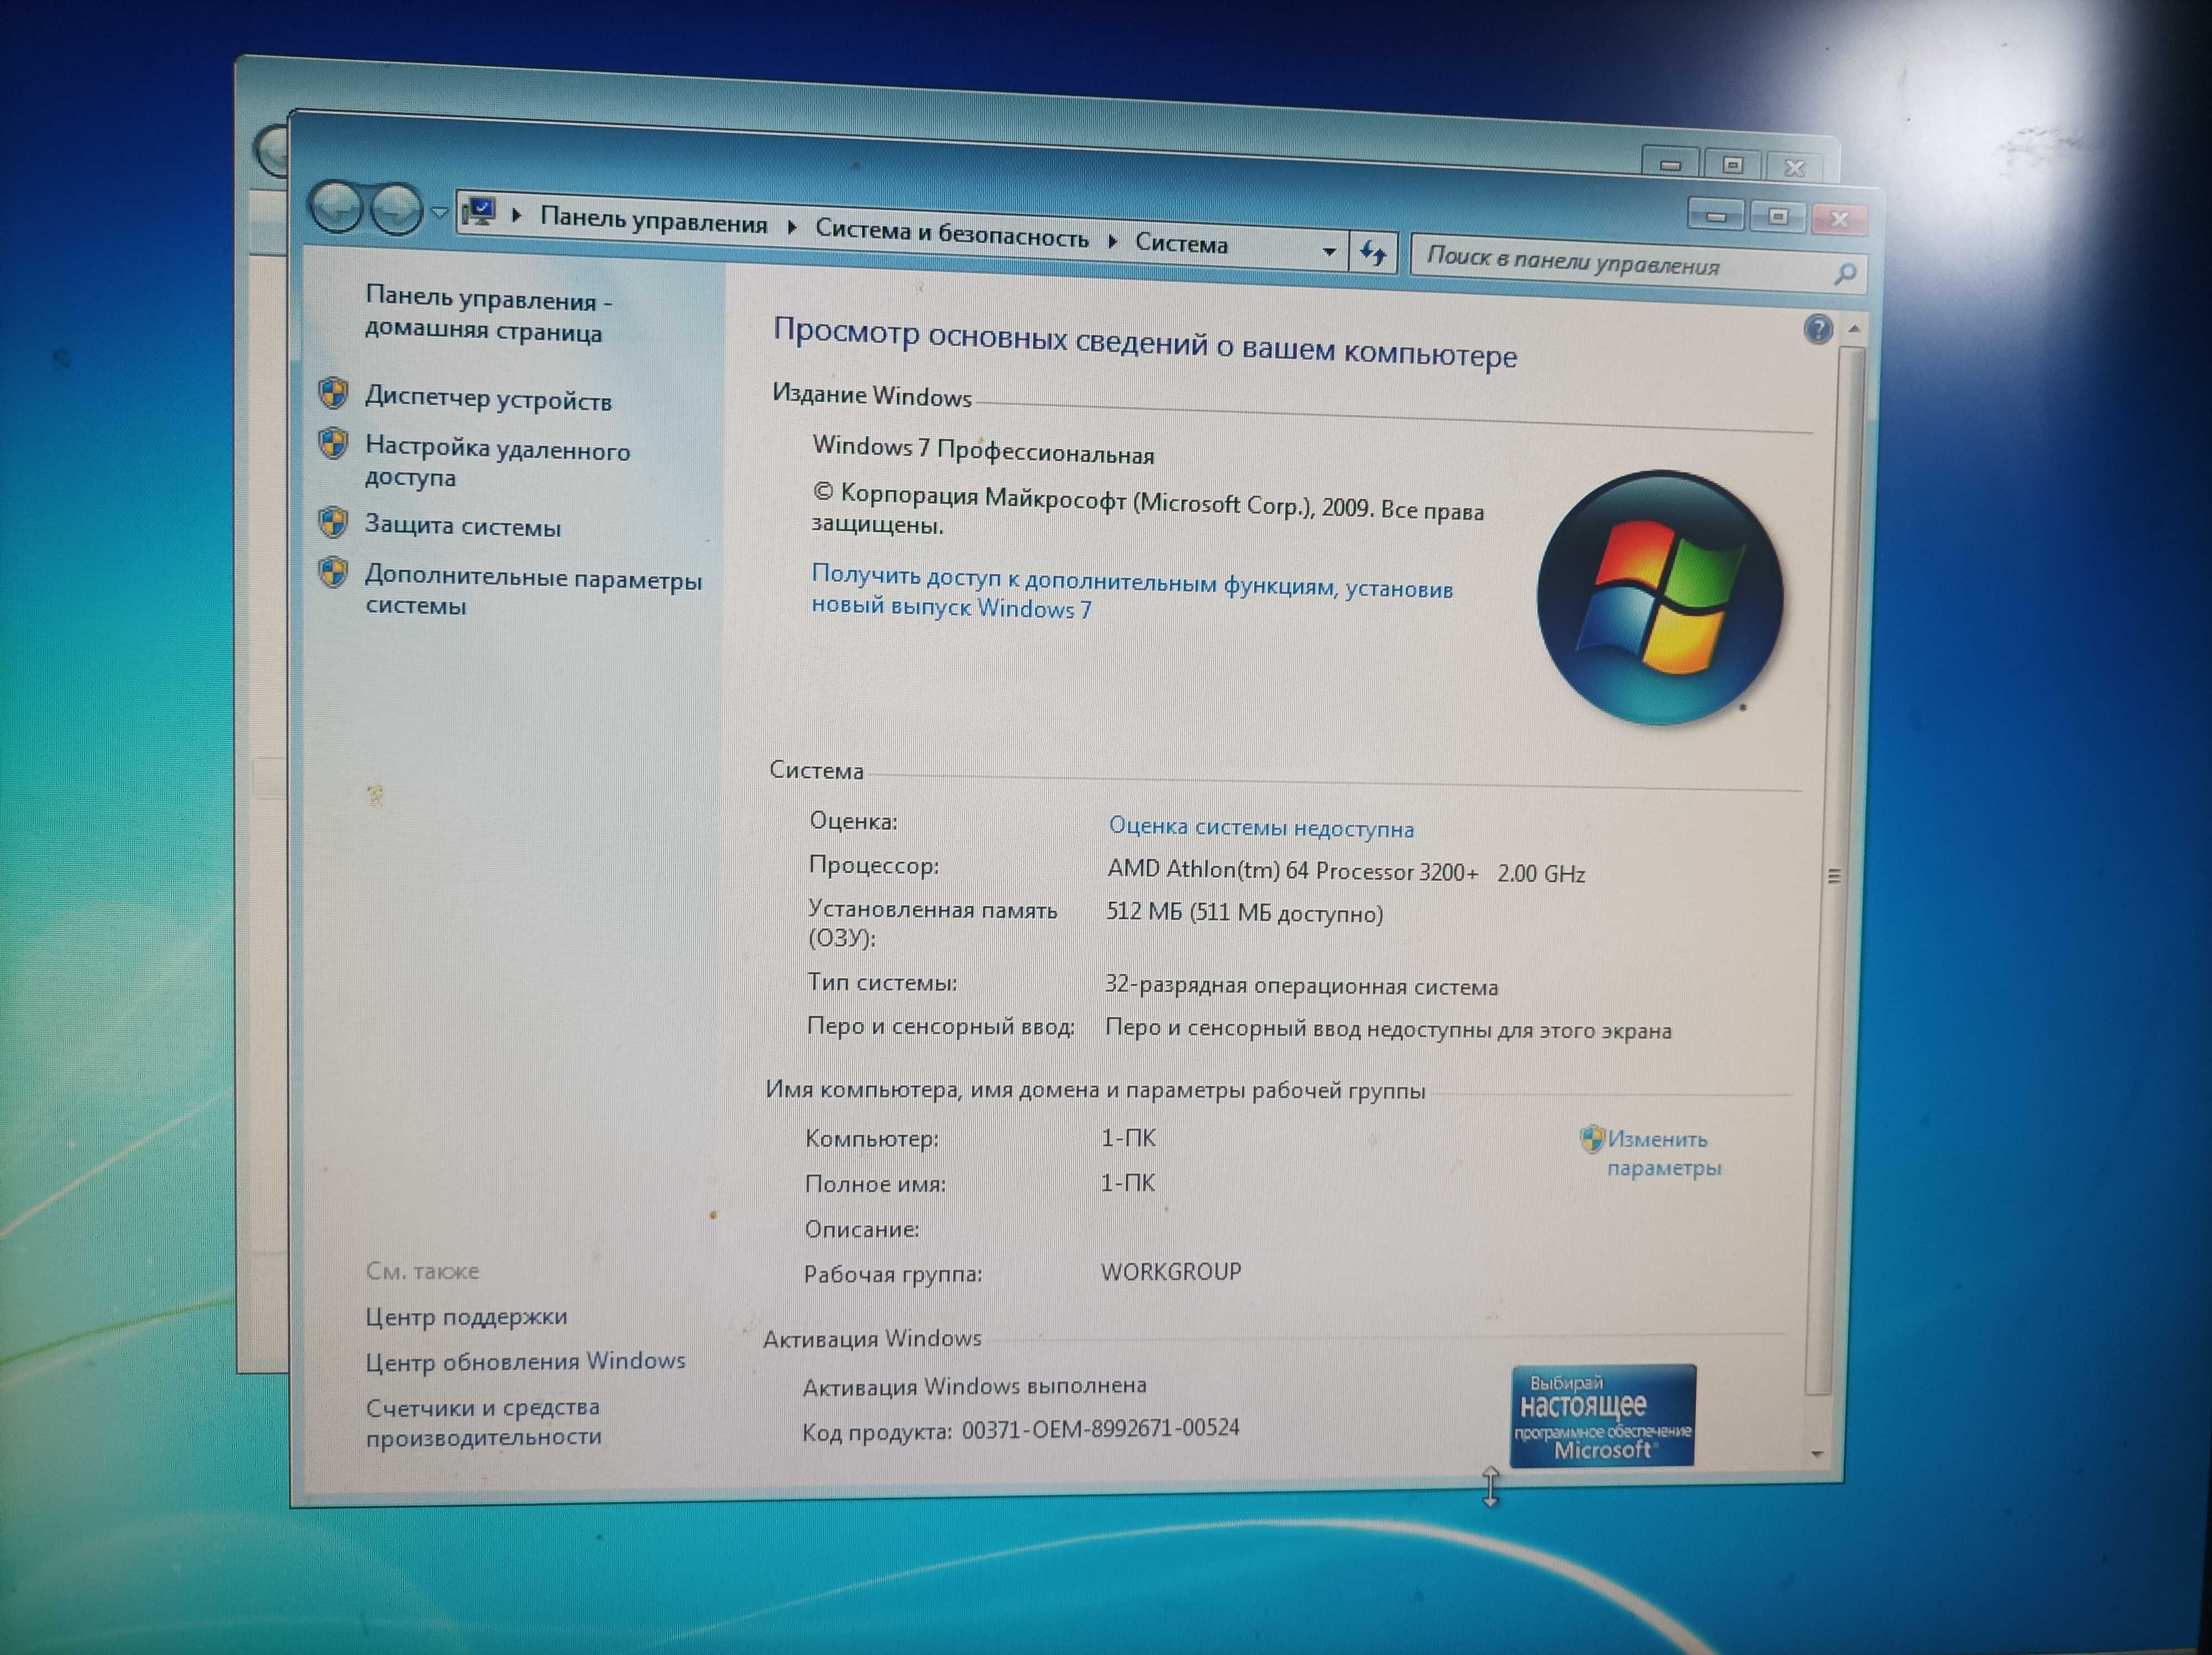Click the WORKGROUP value
Viewport: 2212px width, 1655px height.
[1170, 1271]
